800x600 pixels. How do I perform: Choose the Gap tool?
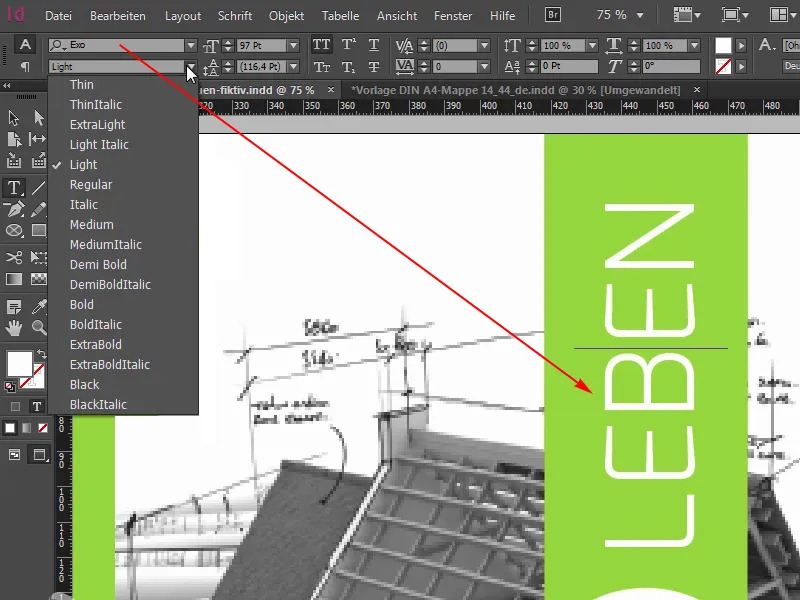point(38,139)
